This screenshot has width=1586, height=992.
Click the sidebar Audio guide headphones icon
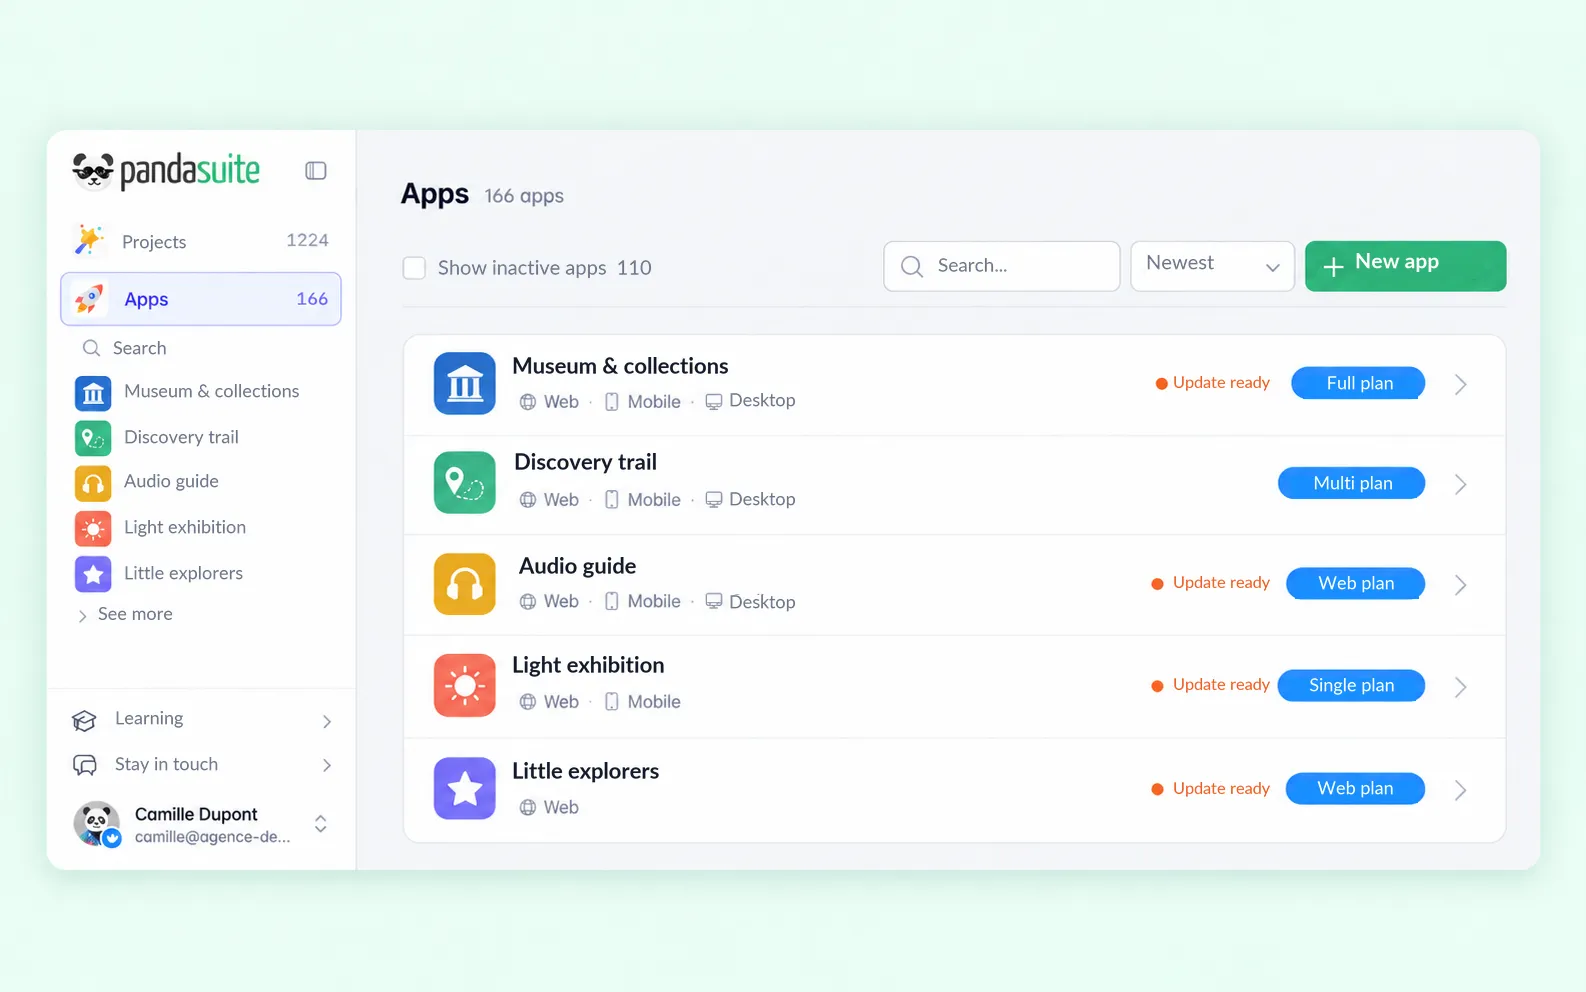[x=93, y=483]
